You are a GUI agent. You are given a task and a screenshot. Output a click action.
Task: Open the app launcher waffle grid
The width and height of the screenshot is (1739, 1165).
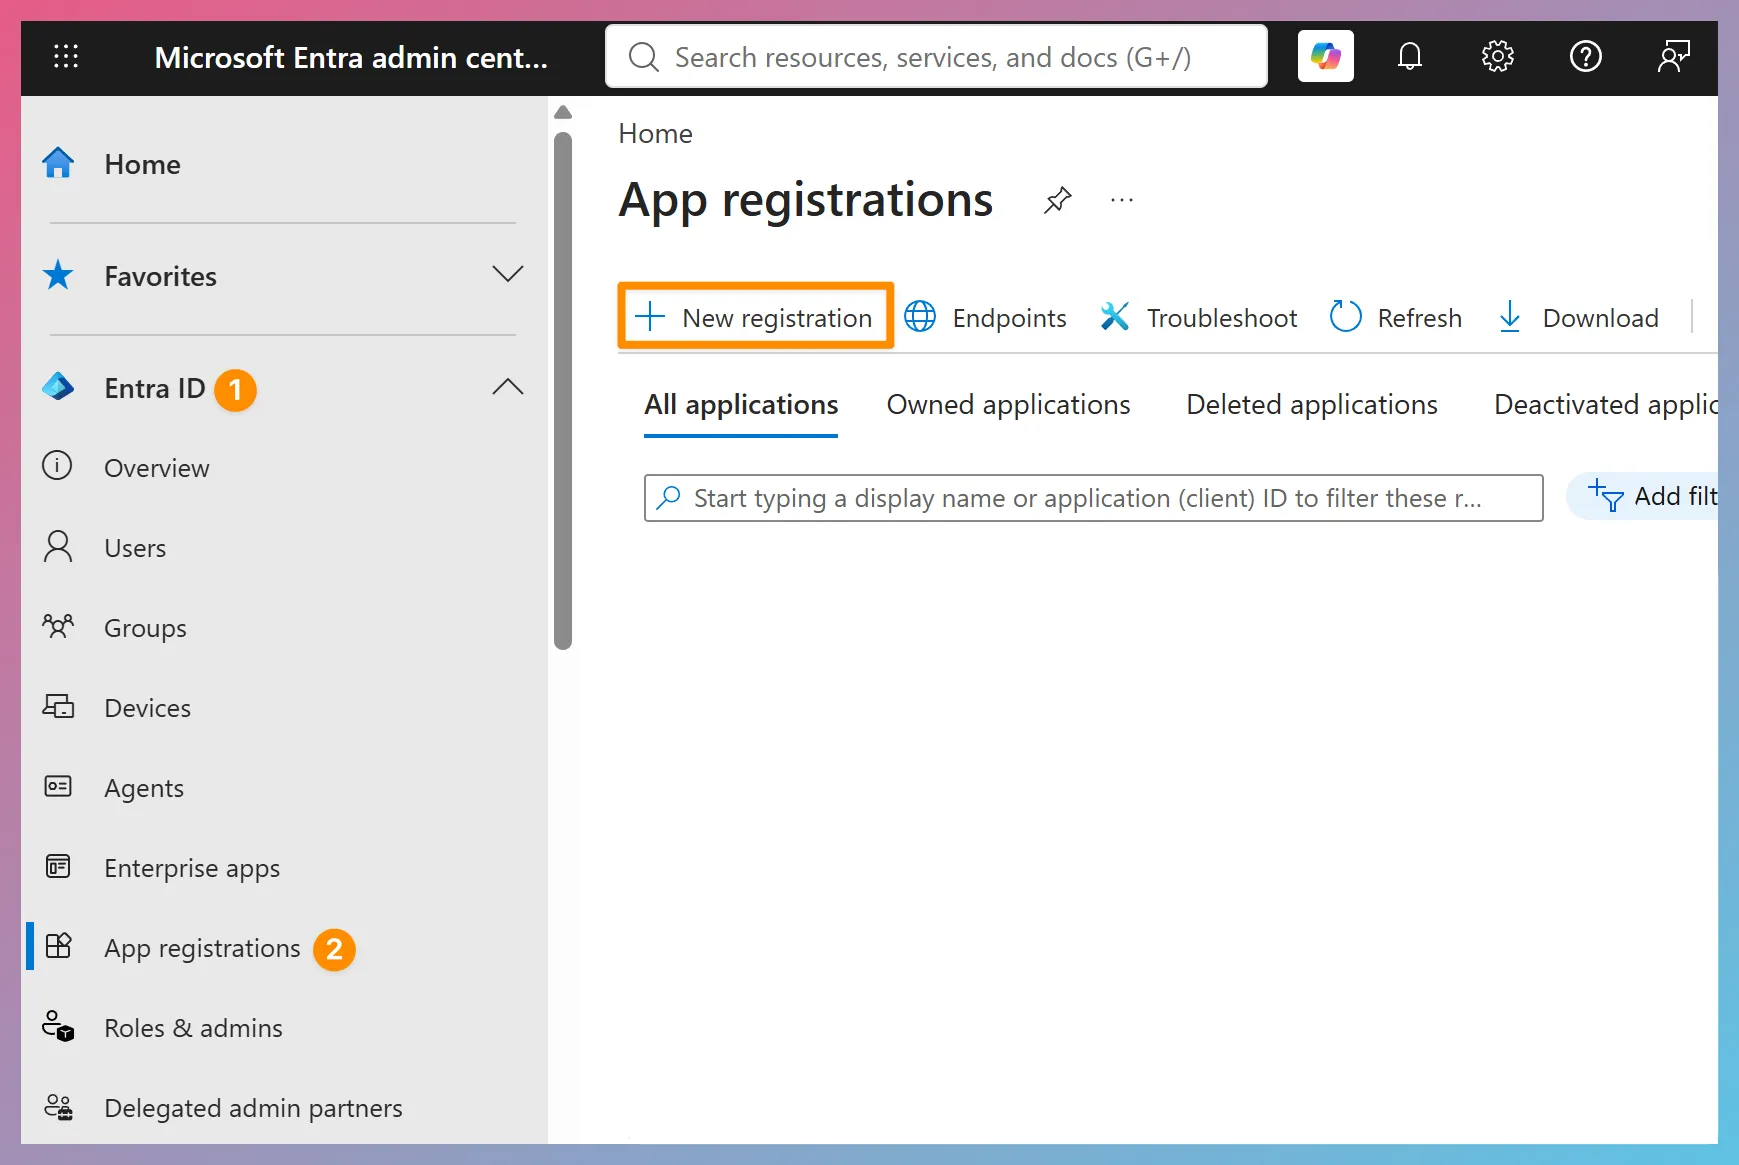[66, 57]
